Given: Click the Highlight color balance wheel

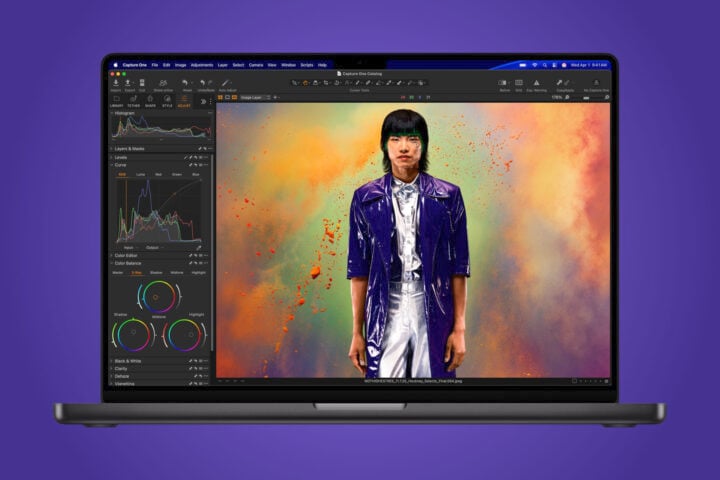Looking at the screenshot, I should (x=185, y=335).
